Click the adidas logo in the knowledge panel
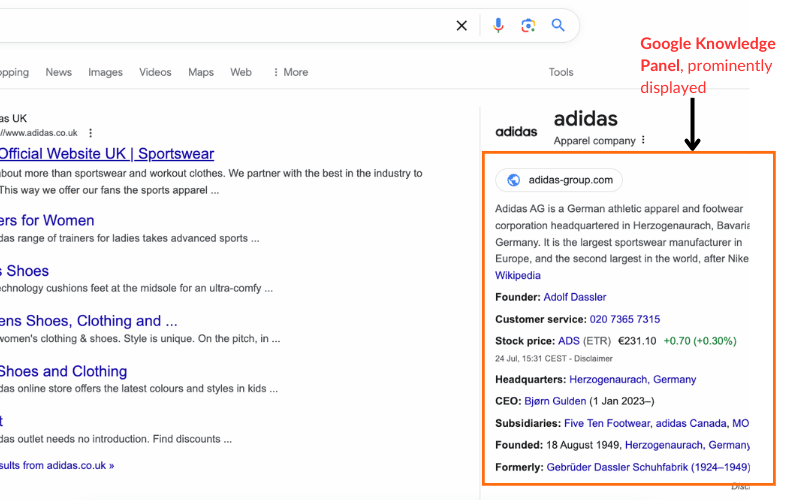Image resolution: width=800 pixels, height=500 pixels. pos(516,132)
